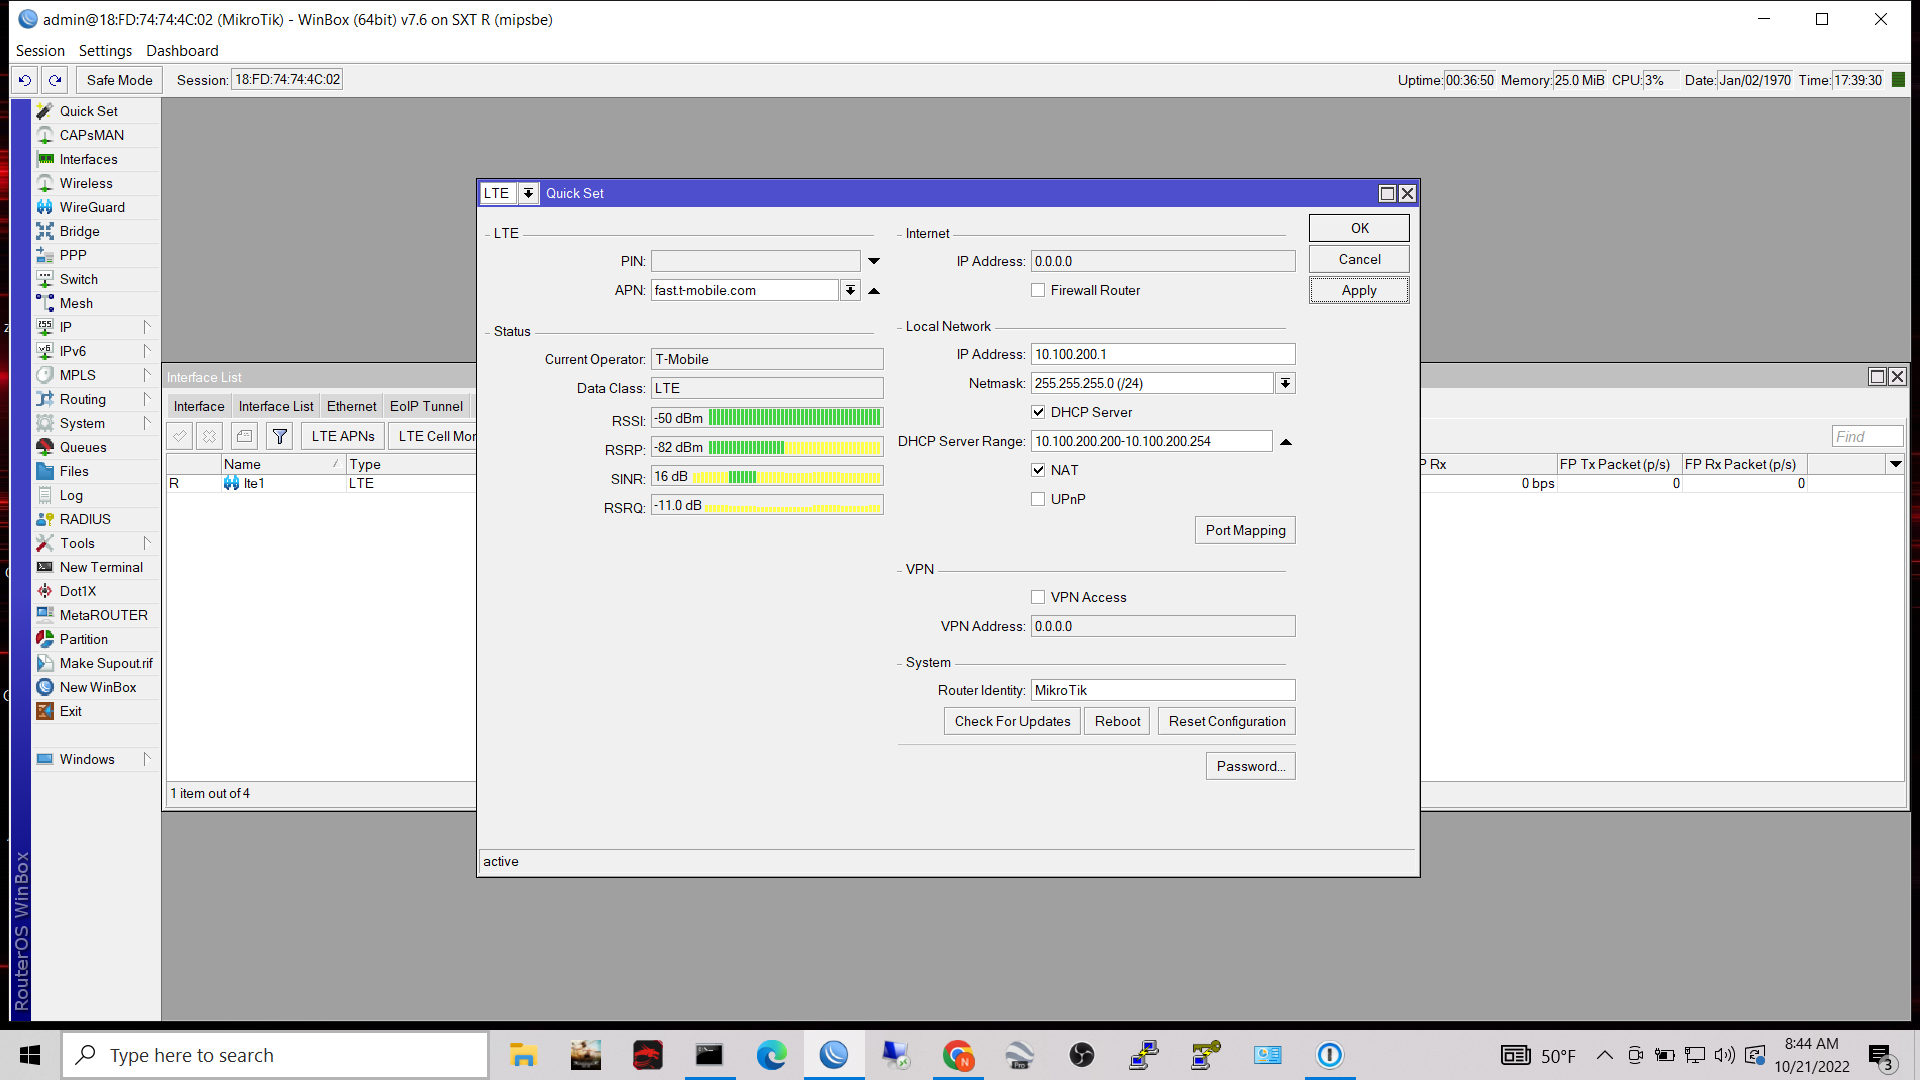
Task: Open the Bridge configuration
Action: click(79, 231)
